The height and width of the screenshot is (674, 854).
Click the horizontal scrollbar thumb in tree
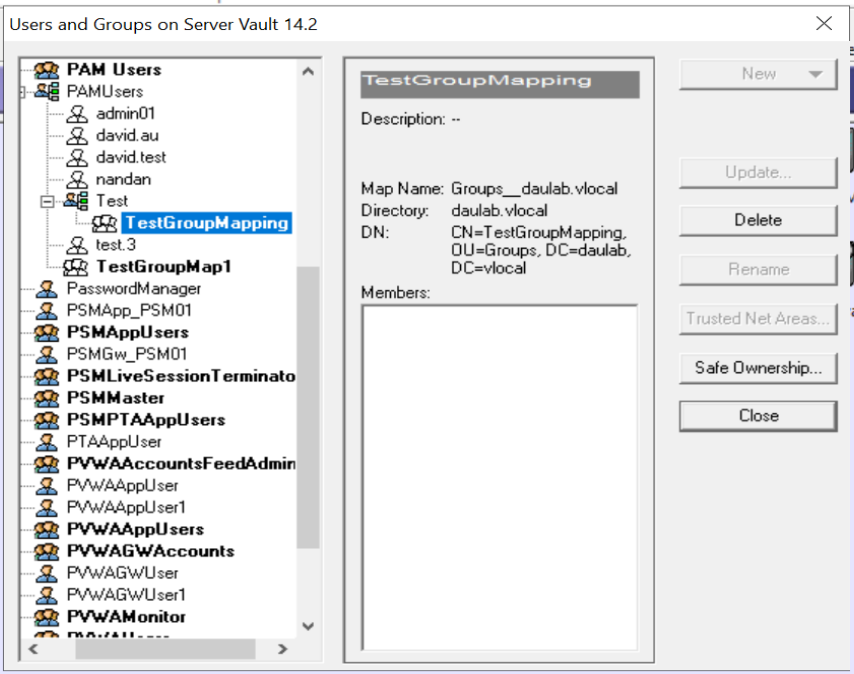(x=165, y=649)
